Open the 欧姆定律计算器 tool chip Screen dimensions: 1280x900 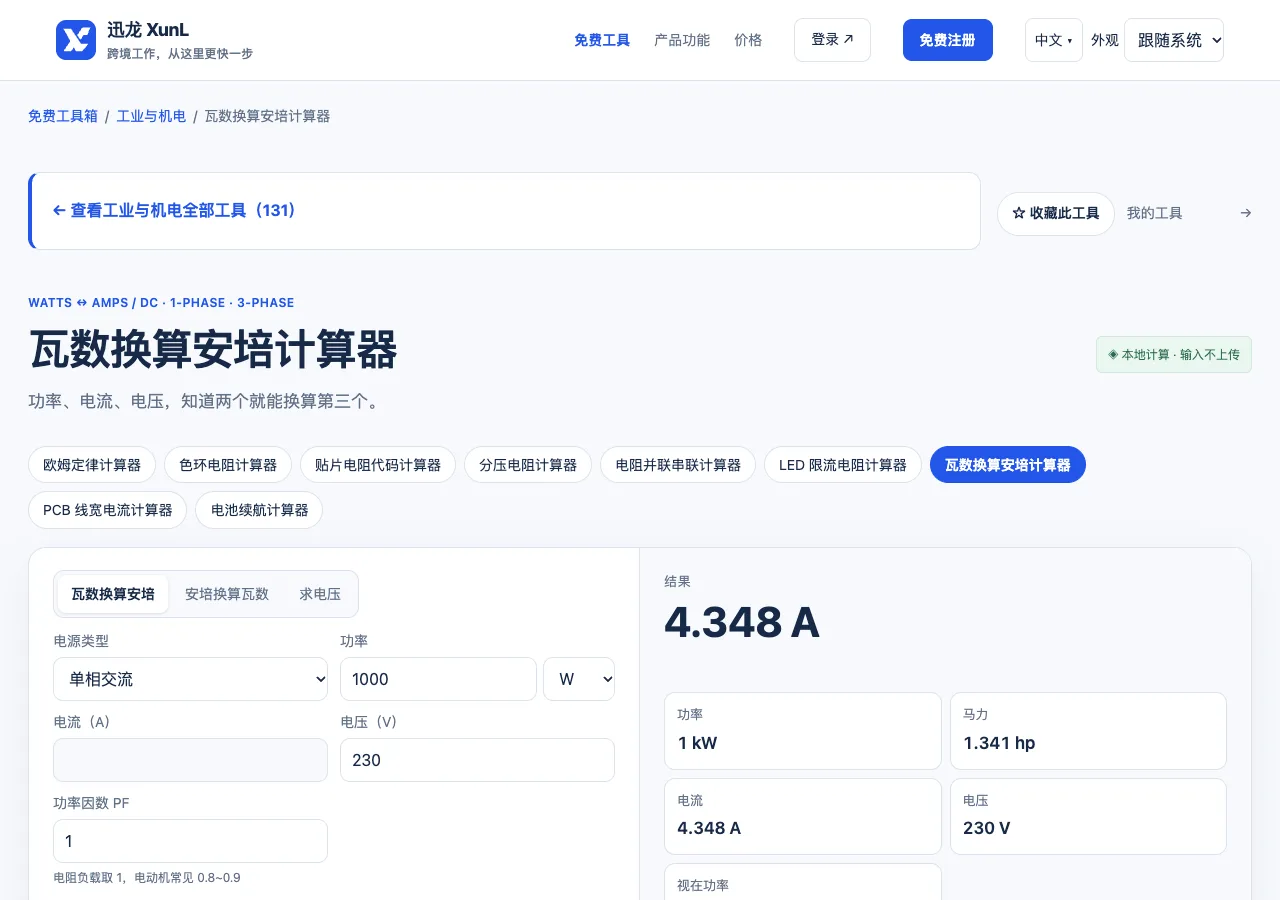92,465
